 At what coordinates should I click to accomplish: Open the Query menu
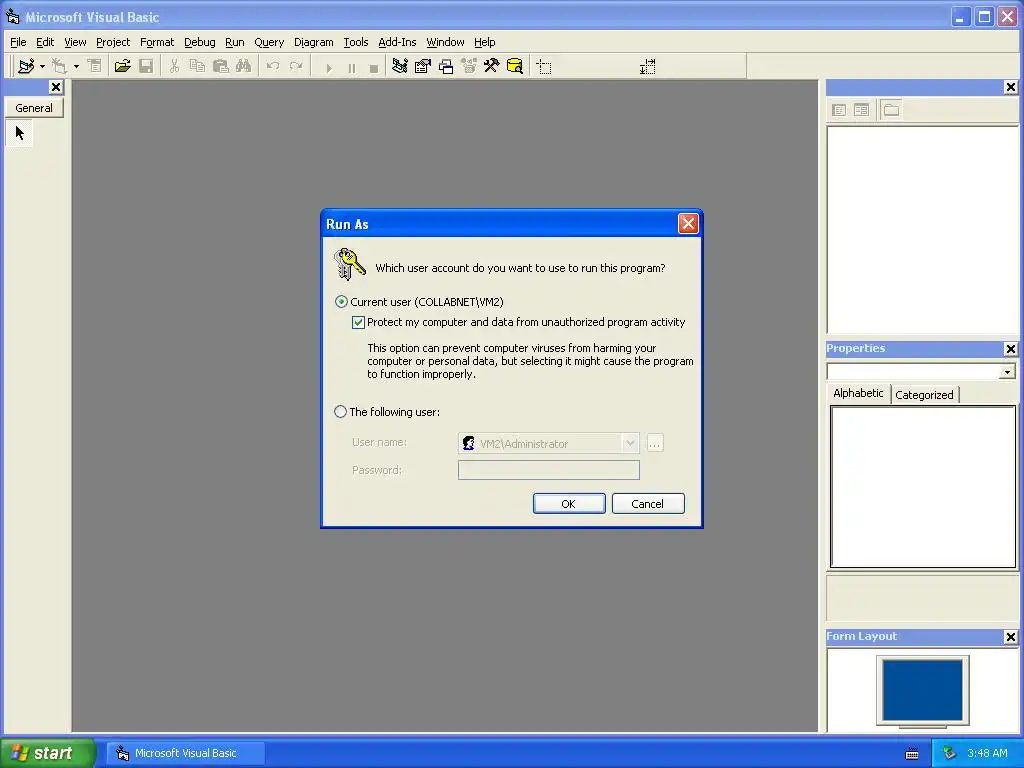click(269, 42)
